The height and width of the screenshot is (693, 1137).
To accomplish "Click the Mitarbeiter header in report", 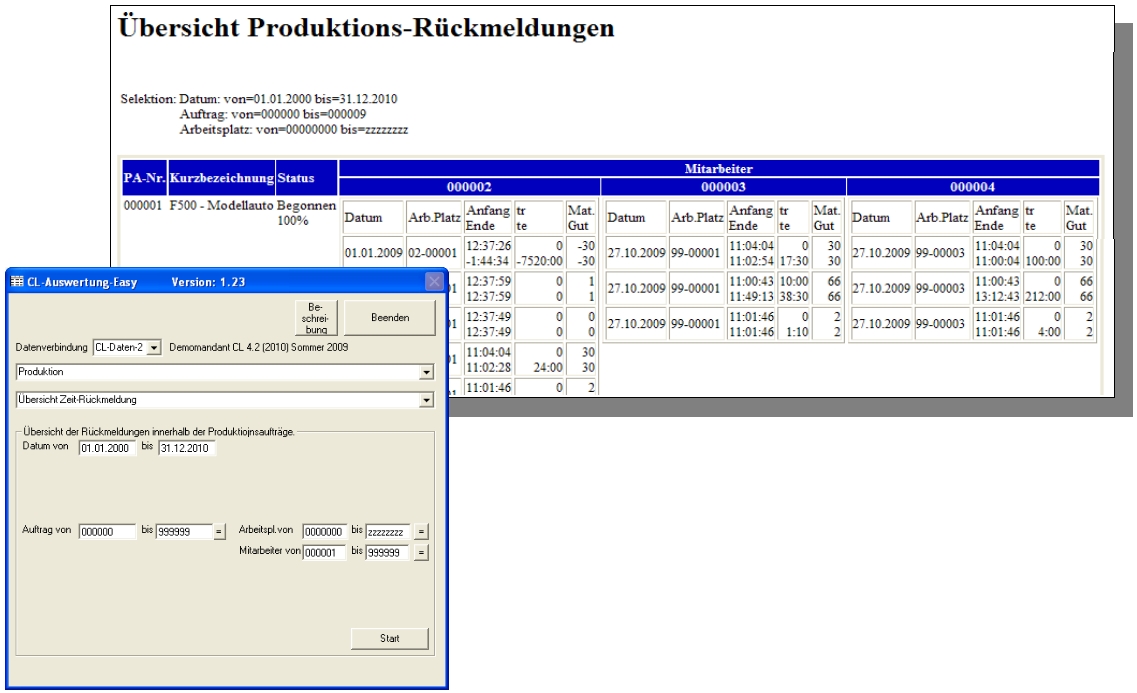I will coord(719,168).
